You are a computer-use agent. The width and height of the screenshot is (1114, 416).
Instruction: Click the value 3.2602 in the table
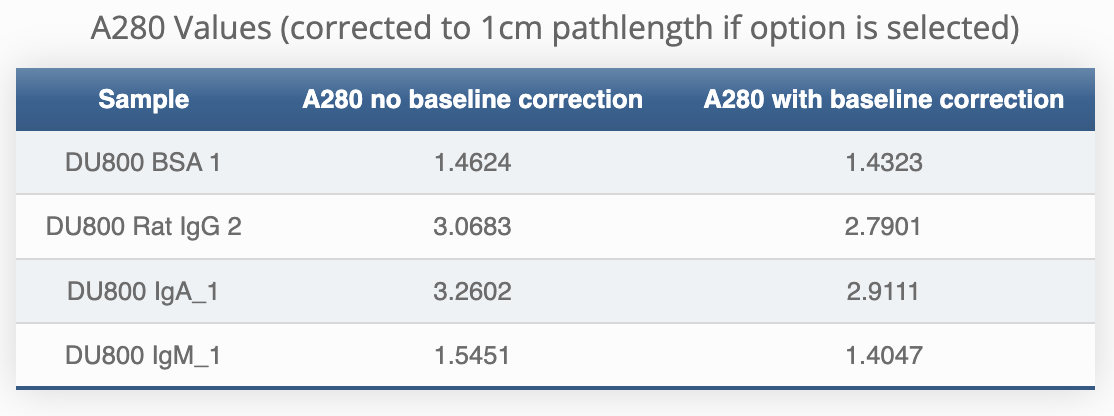(473, 291)
